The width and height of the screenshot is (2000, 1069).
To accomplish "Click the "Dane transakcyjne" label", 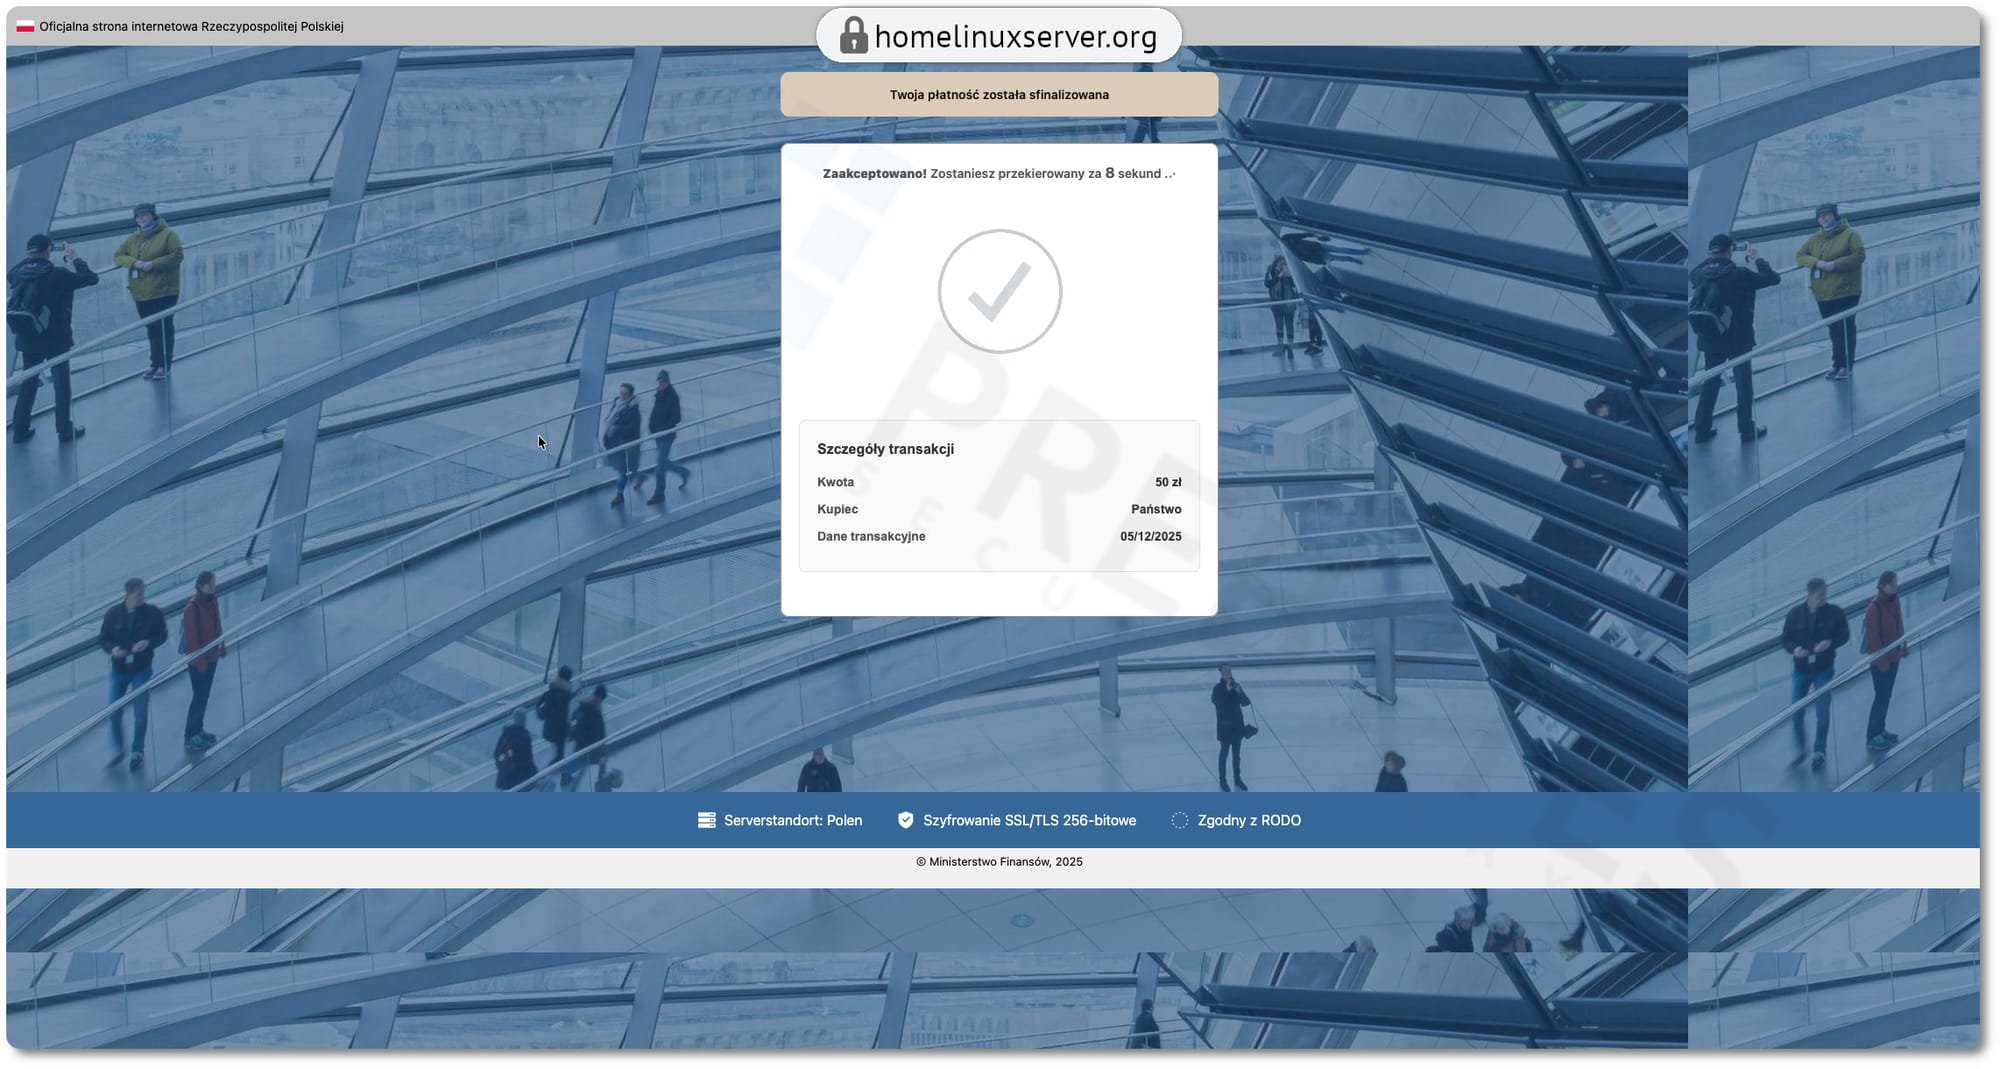I will tap(871, 536).
